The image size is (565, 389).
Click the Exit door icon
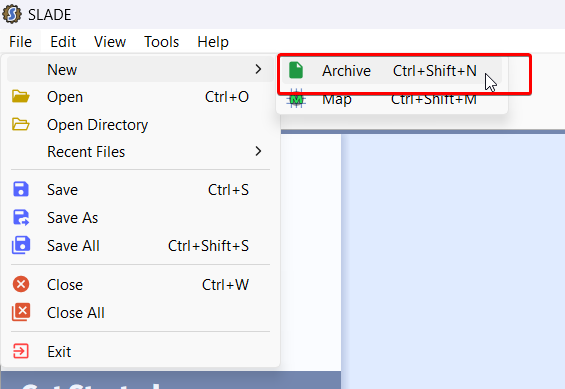21,351
